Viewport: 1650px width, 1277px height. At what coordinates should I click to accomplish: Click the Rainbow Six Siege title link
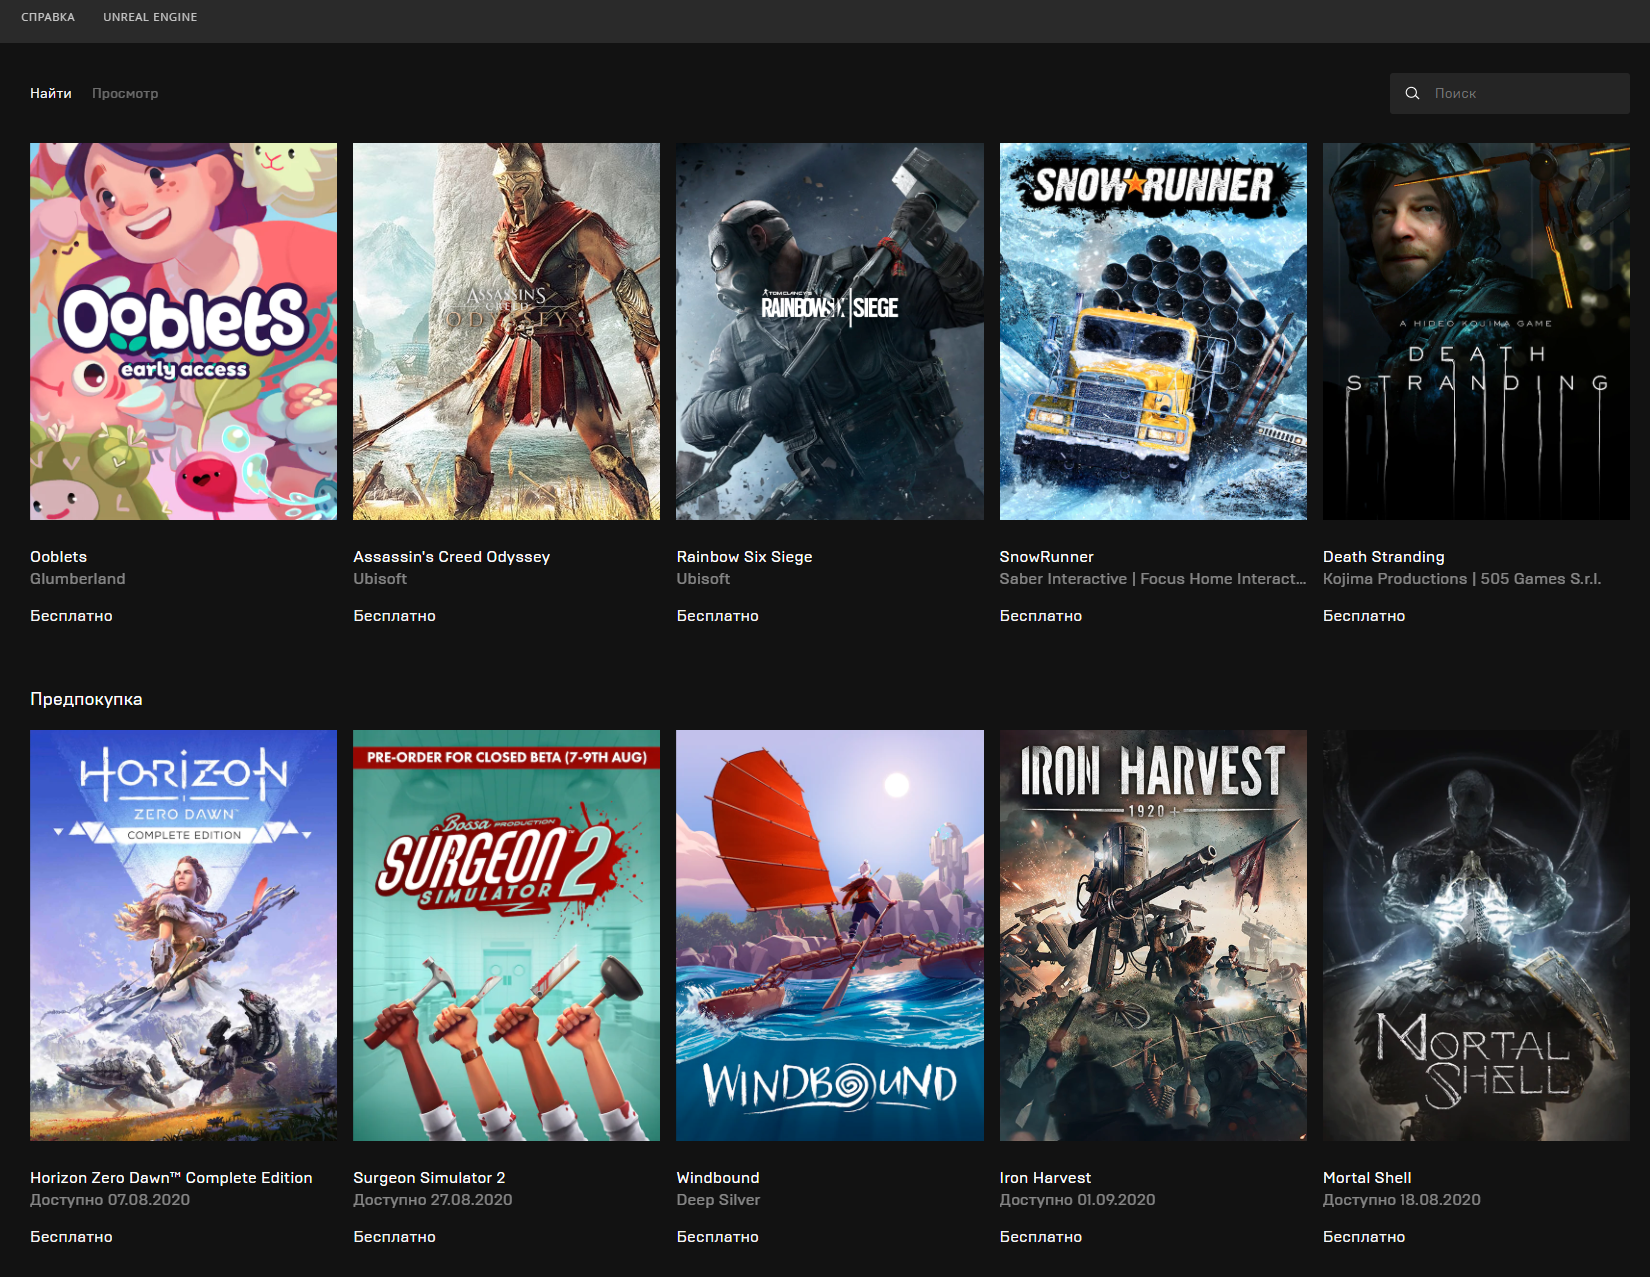coord(744,557)
